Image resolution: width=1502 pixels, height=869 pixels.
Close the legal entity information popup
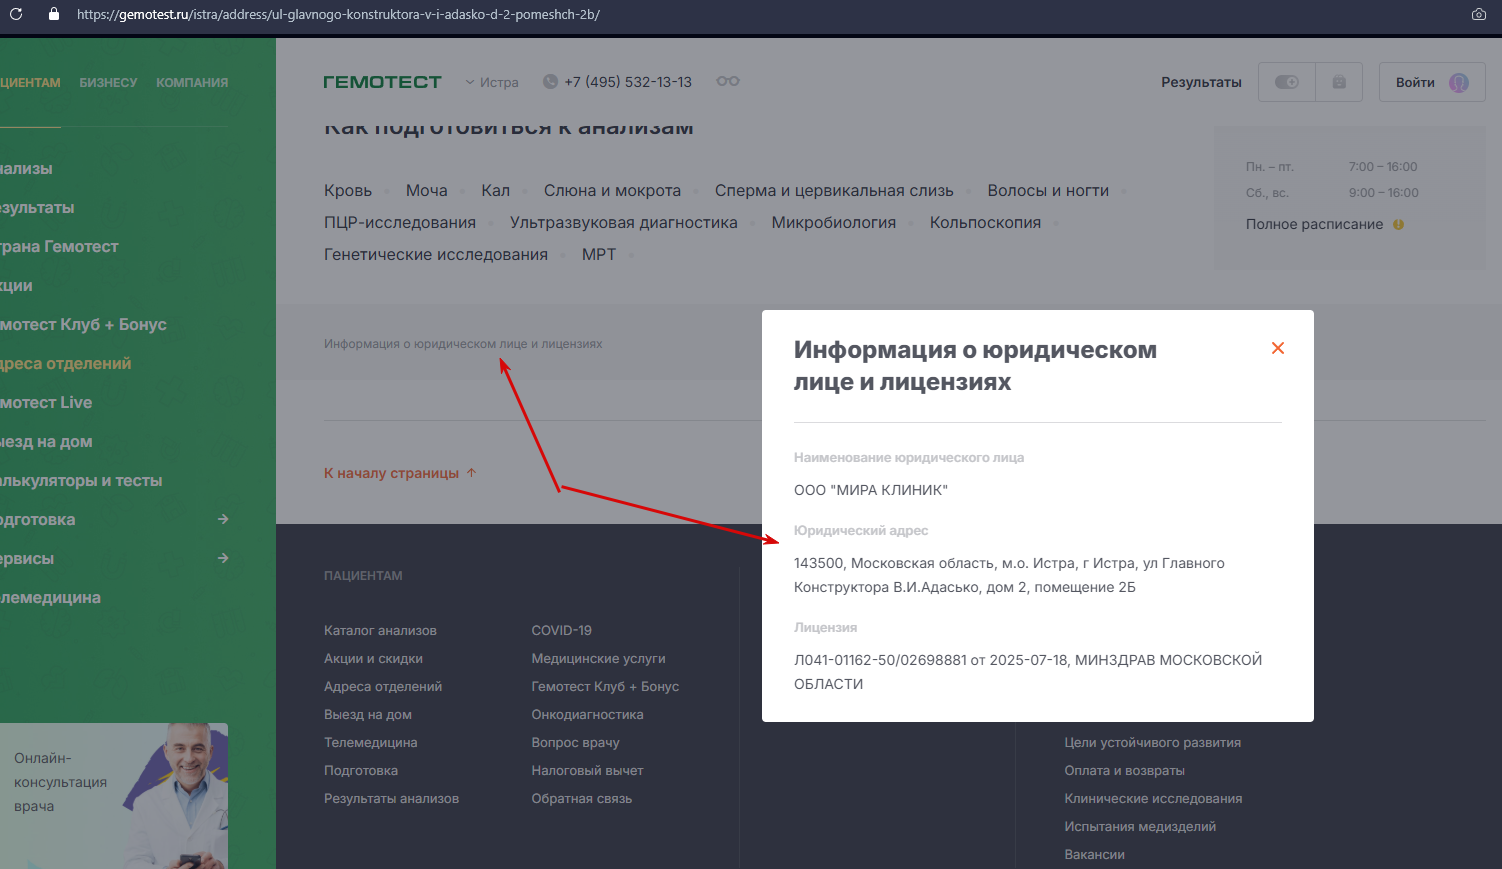pos(1277,348)
